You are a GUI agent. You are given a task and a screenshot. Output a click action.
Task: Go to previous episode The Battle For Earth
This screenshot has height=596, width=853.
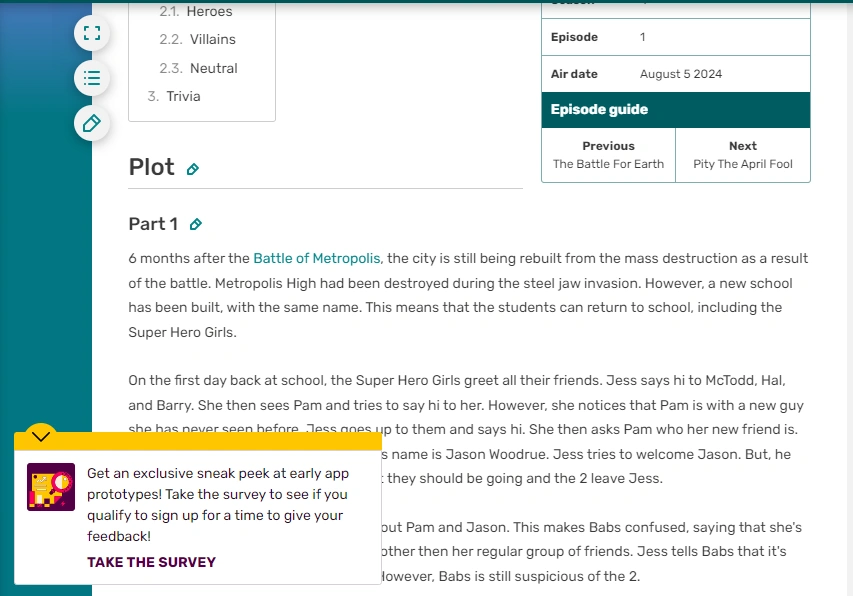click(x=607, y=155)
